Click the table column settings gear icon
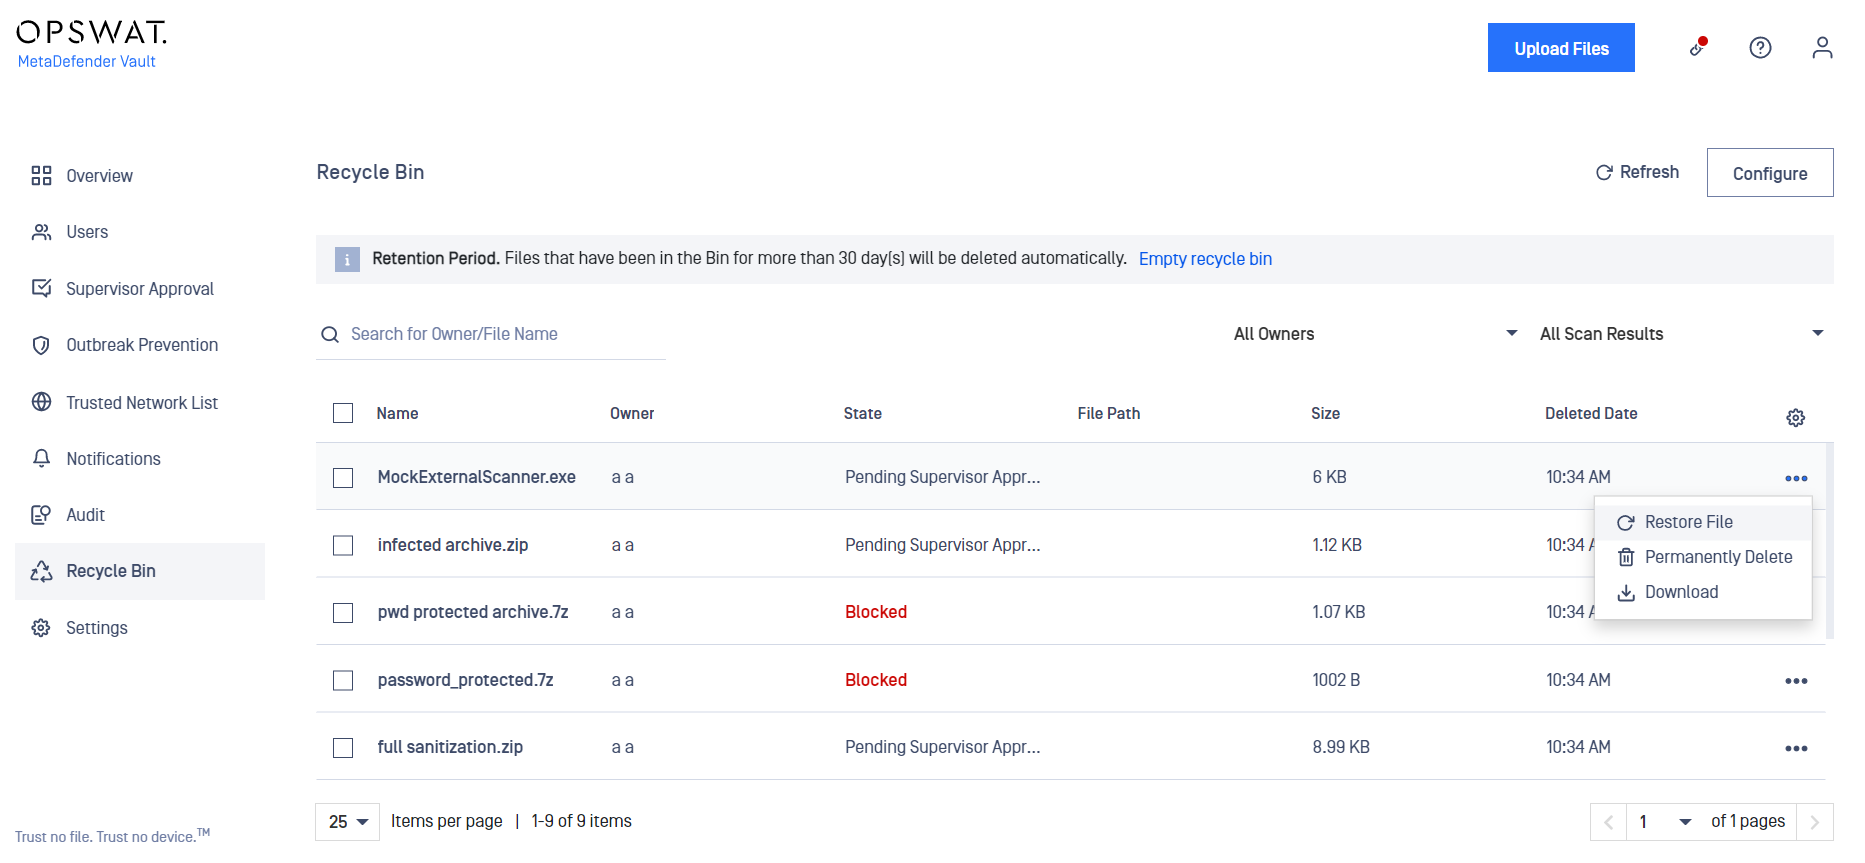This screenshot has height=863, width=1865. (x=1796, y=418)
